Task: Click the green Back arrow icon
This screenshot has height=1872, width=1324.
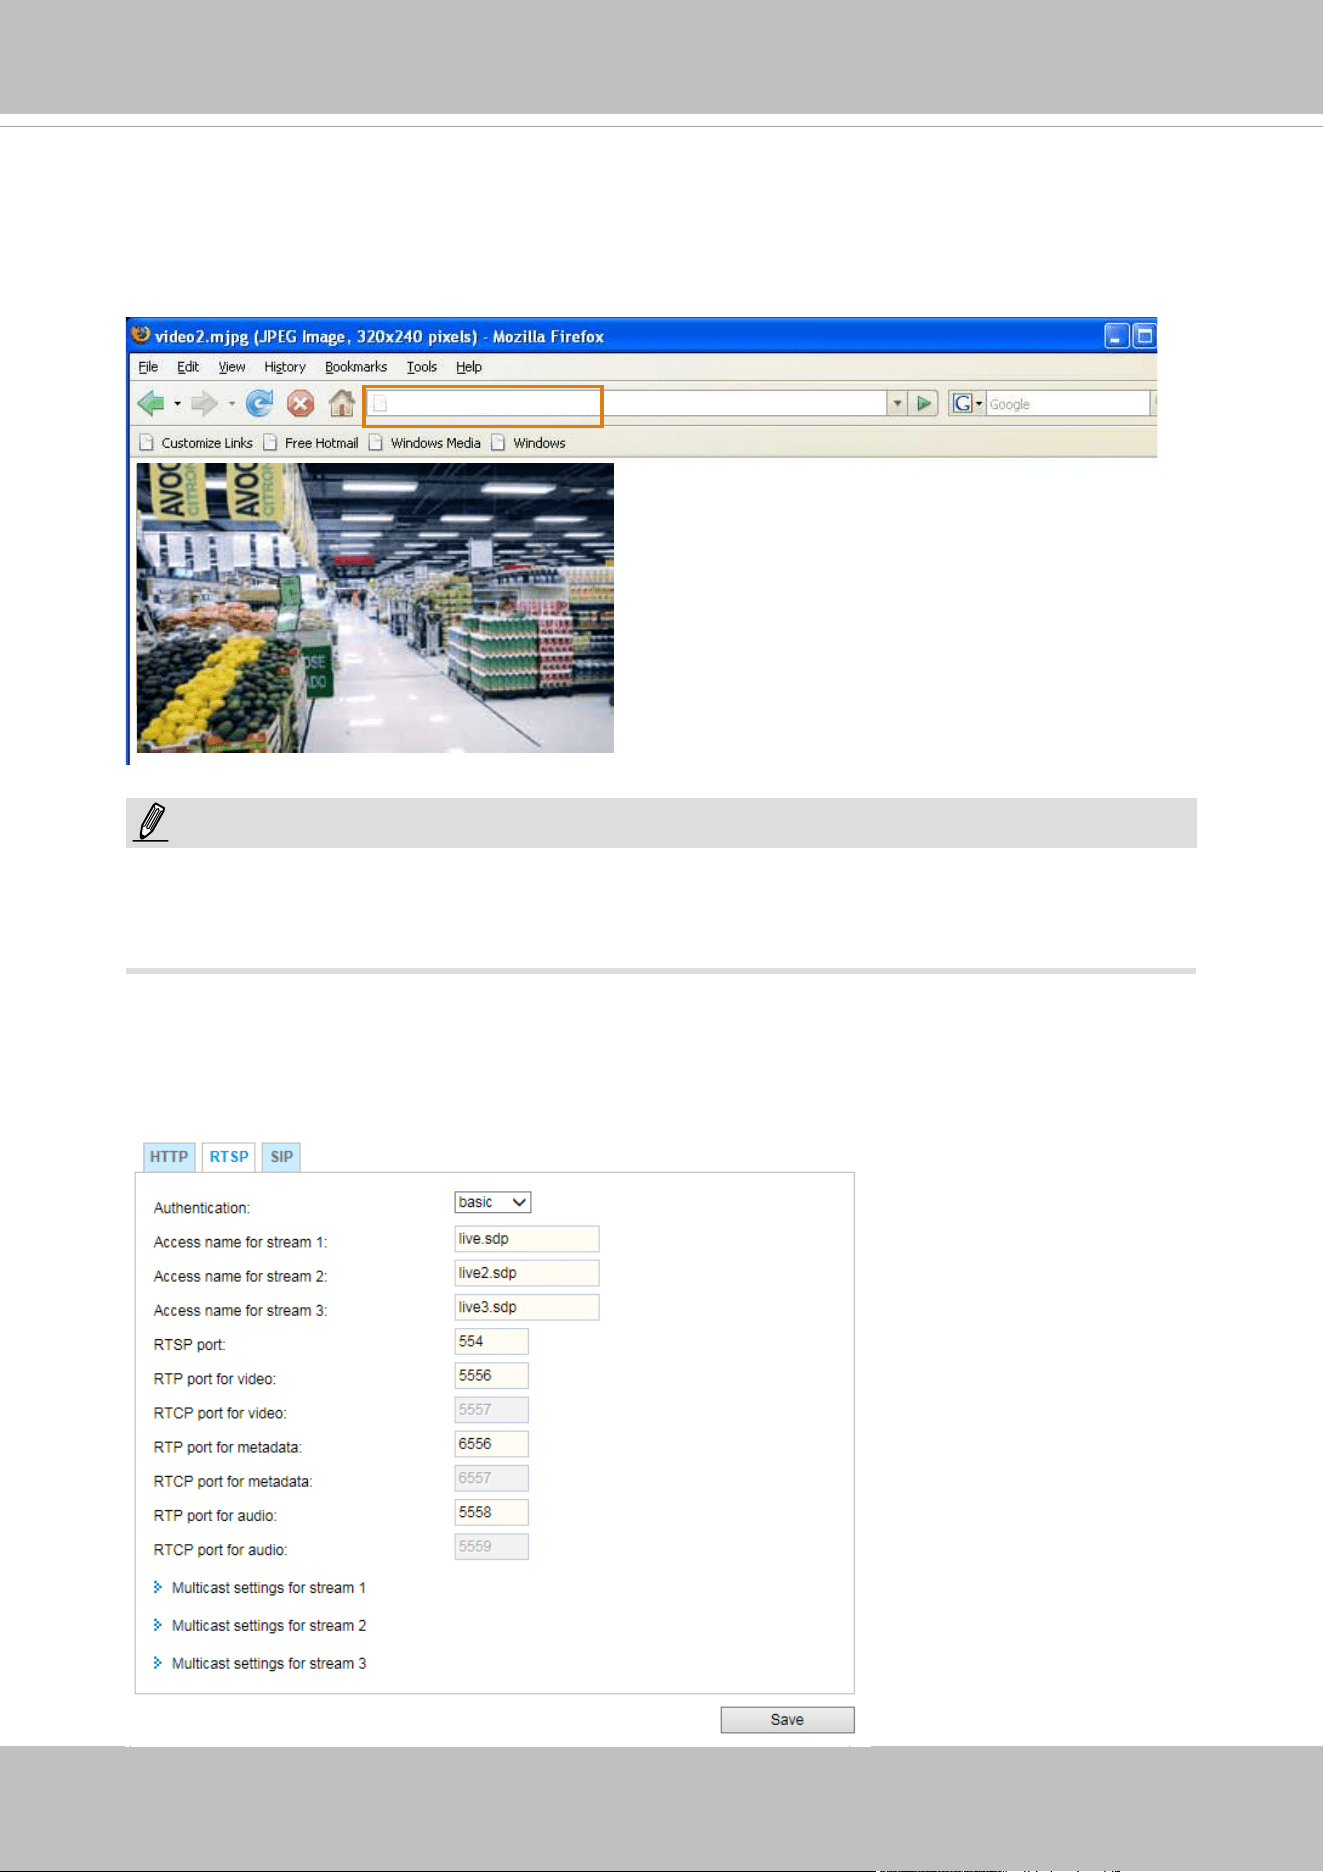Action: [x=151, y=404]
